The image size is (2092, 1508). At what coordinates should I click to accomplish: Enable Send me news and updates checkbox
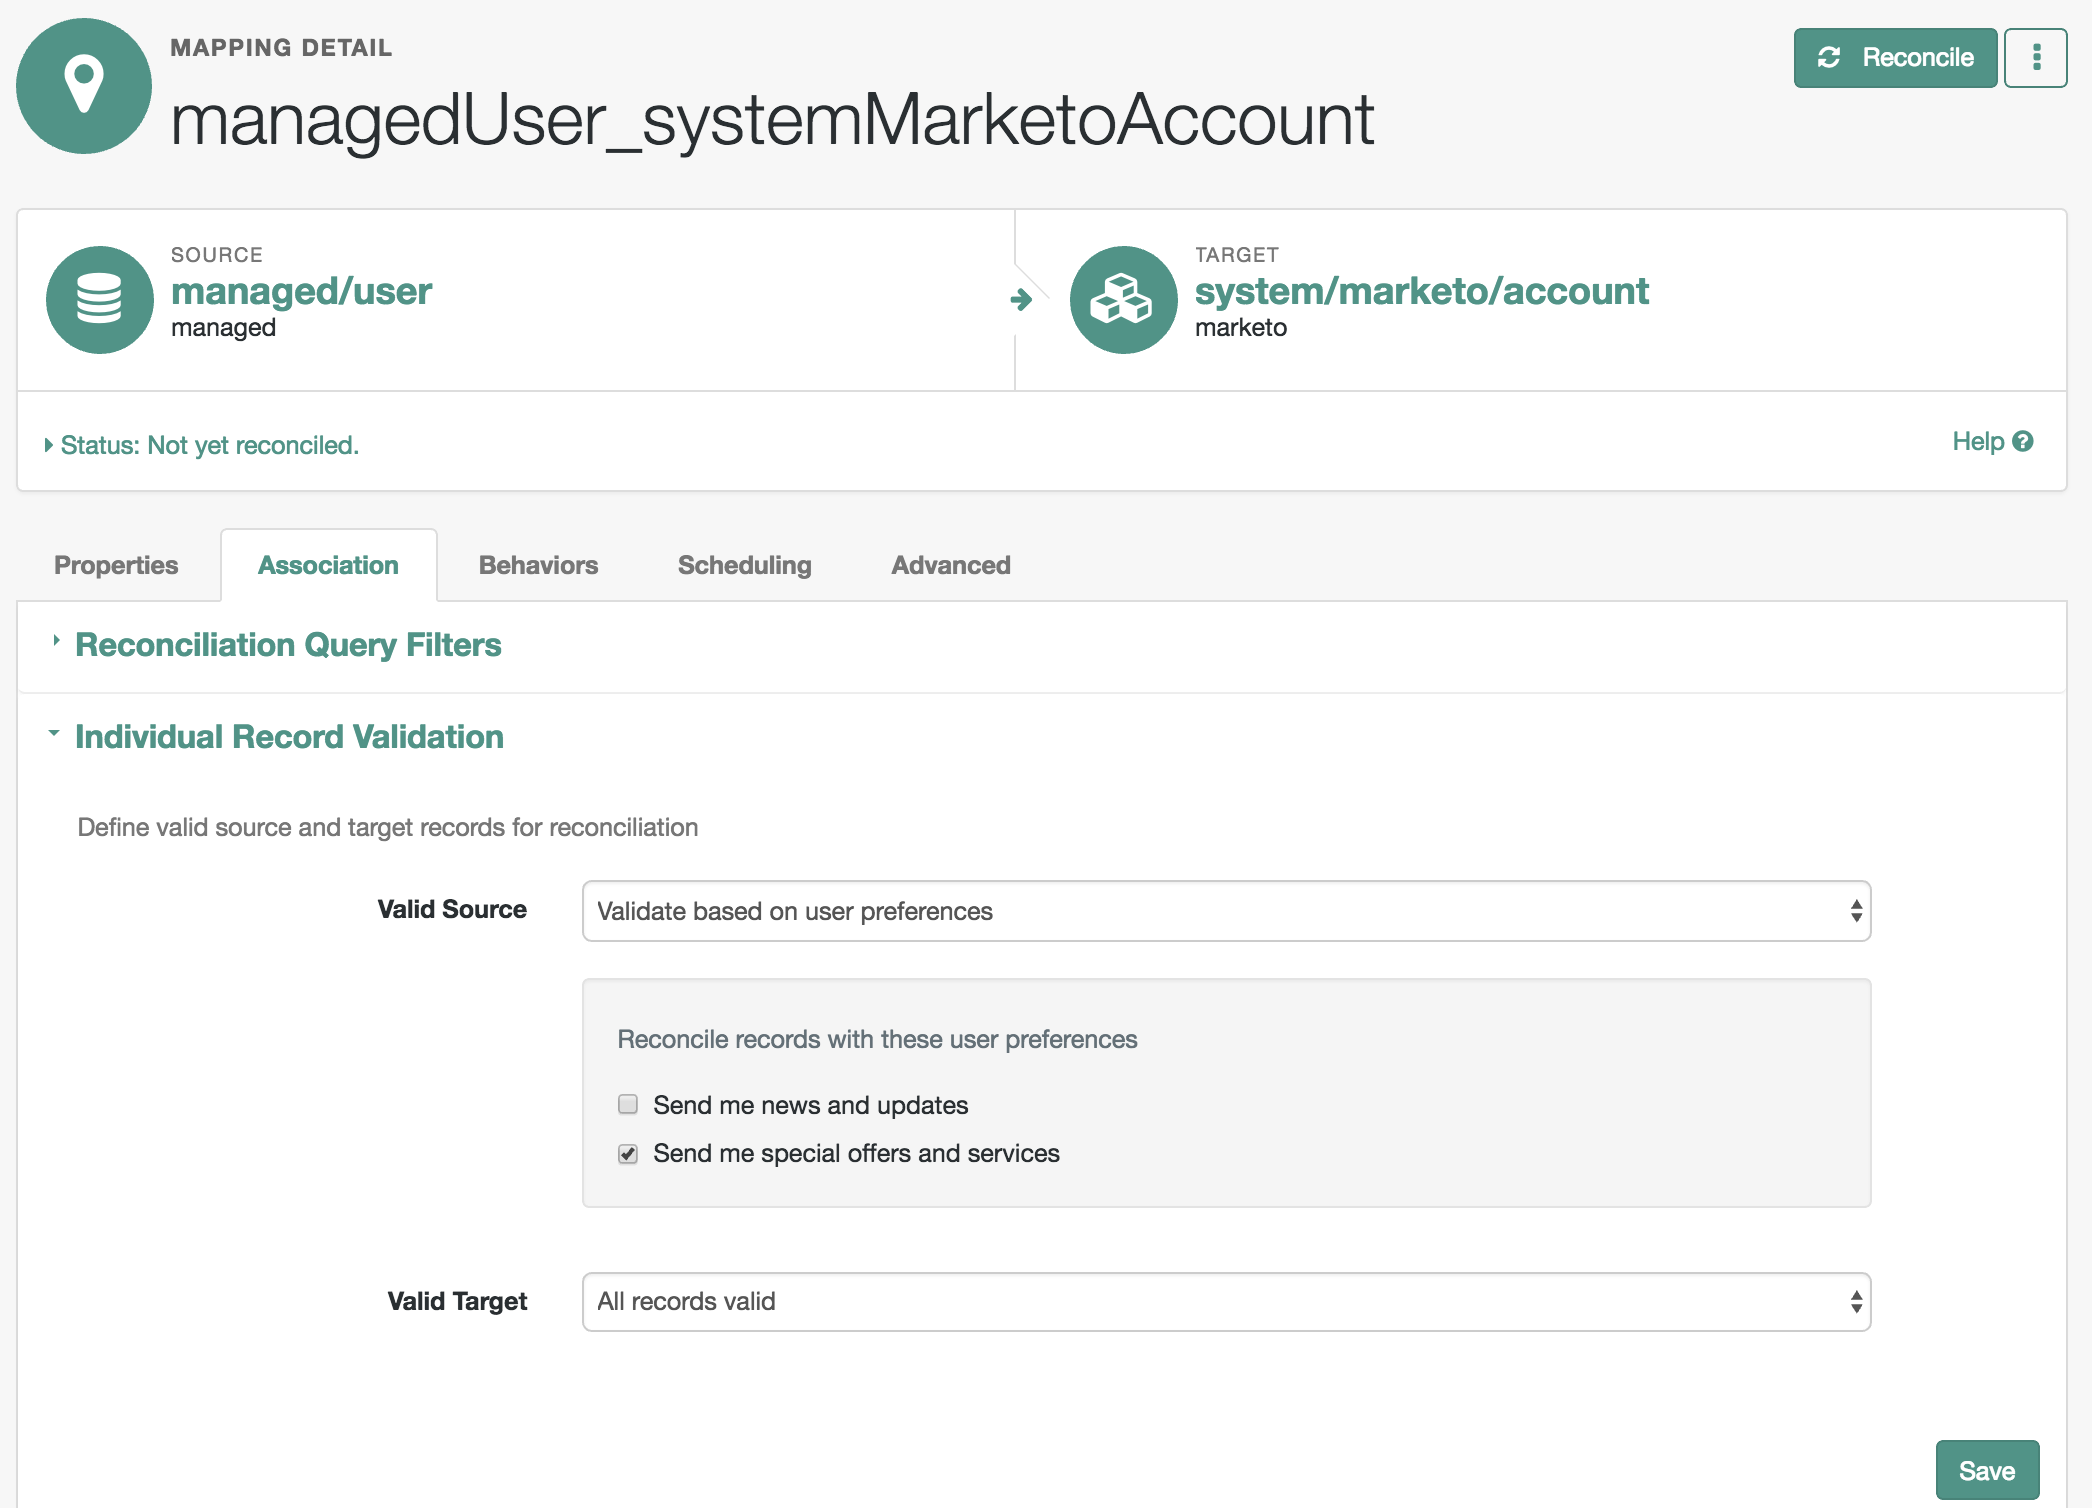[628, 1104]
